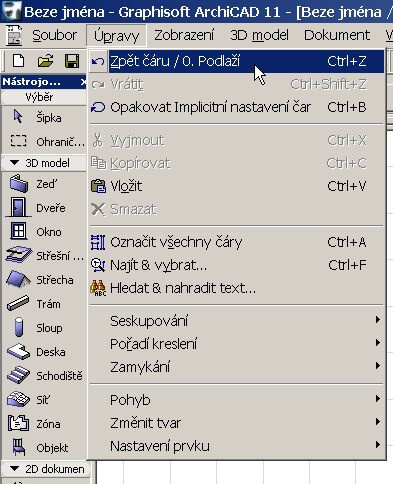Select the Střecha roof tool

point(44,280)
